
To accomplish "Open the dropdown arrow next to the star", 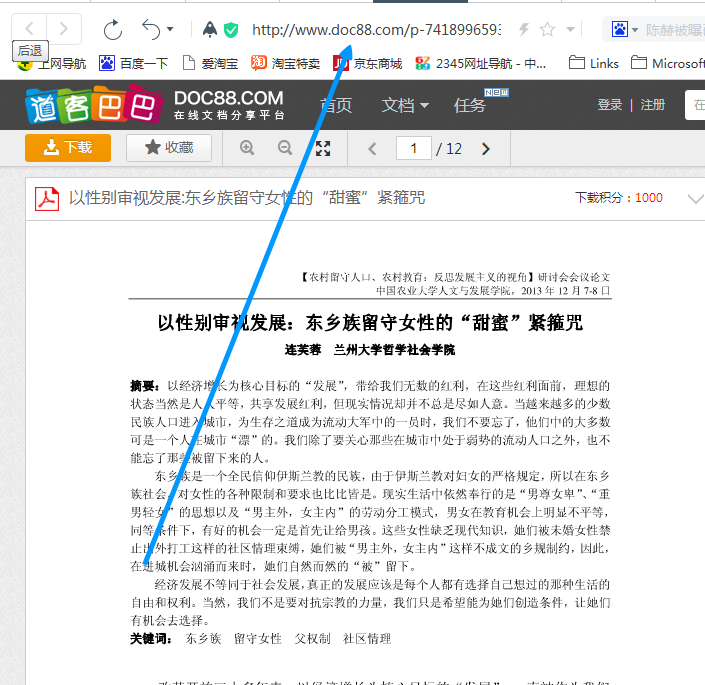I will point(570,30).
